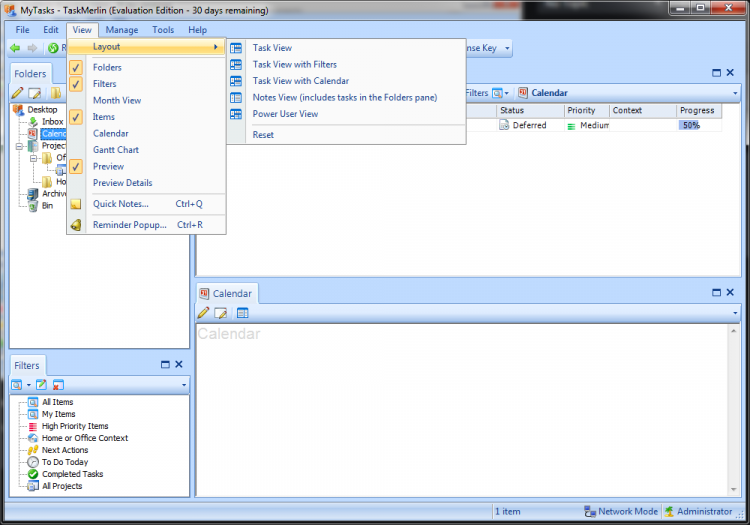
Task: Click the Power User View icon
Action: [x=236, y=114]
